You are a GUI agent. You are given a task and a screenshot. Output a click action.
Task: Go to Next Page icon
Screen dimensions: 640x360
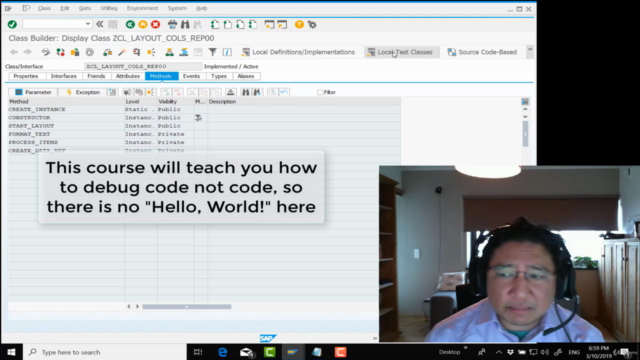click(x=240, y=24)
